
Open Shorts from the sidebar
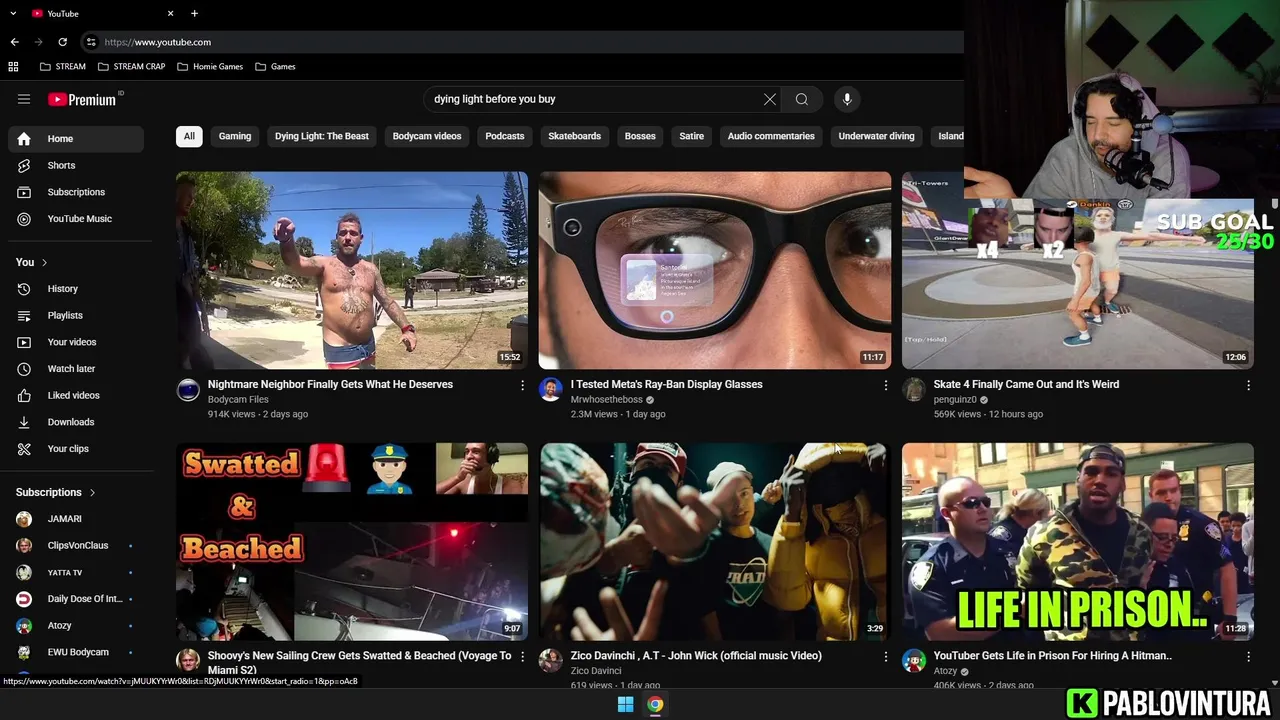pos(76,165)
